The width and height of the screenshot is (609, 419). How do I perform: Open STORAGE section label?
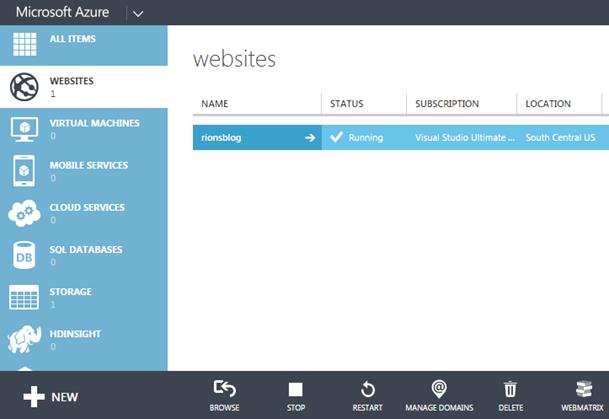70,292
